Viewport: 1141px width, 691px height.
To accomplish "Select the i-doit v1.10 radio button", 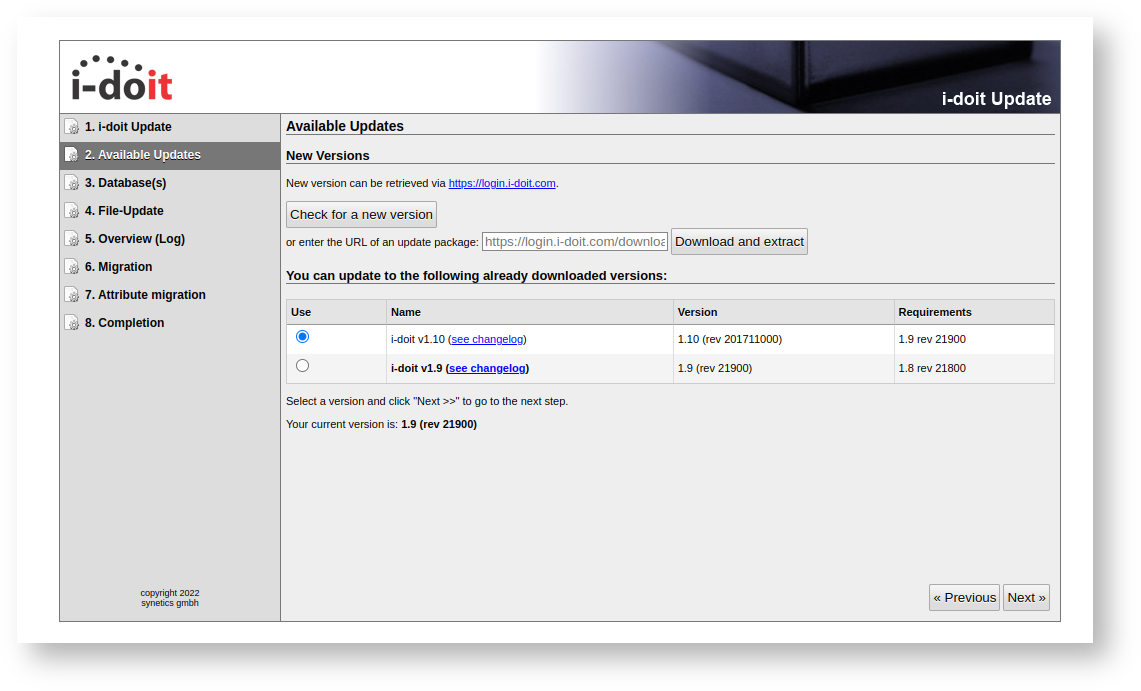I will click(x=303, y=337).
